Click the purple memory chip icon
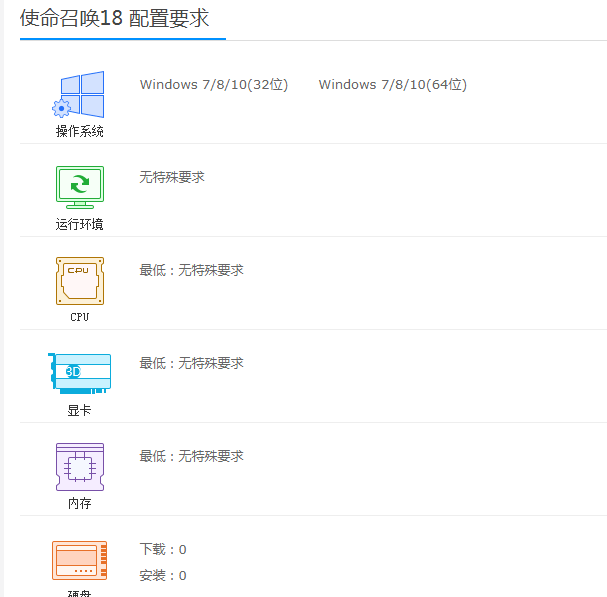The height and width of the screenshot is (597, 607). 80,467
